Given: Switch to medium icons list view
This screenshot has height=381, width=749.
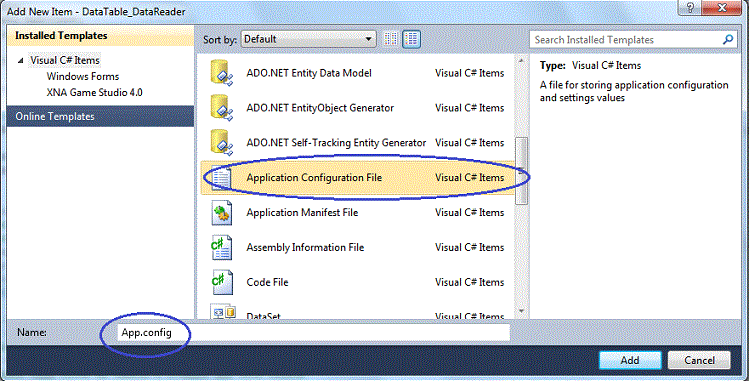Looking at the screenshot, I should [x=411, y=39].
